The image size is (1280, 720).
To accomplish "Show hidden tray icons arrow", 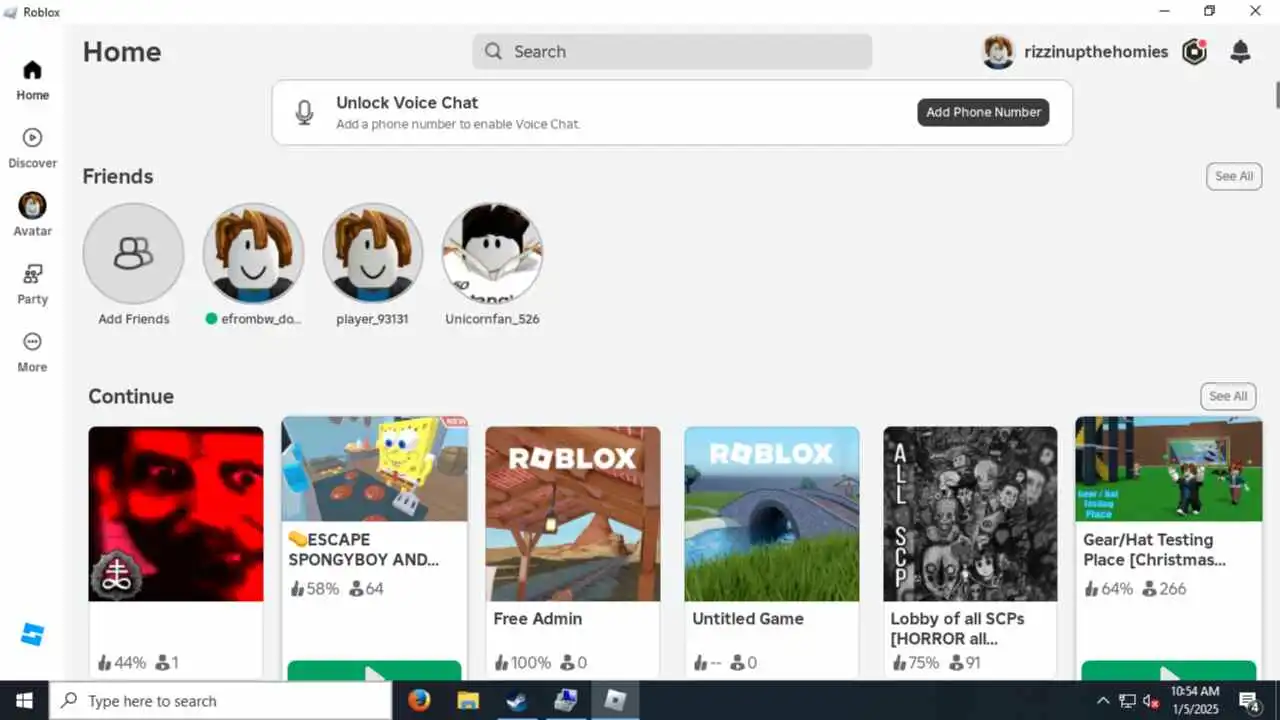I will point(1103,701).
